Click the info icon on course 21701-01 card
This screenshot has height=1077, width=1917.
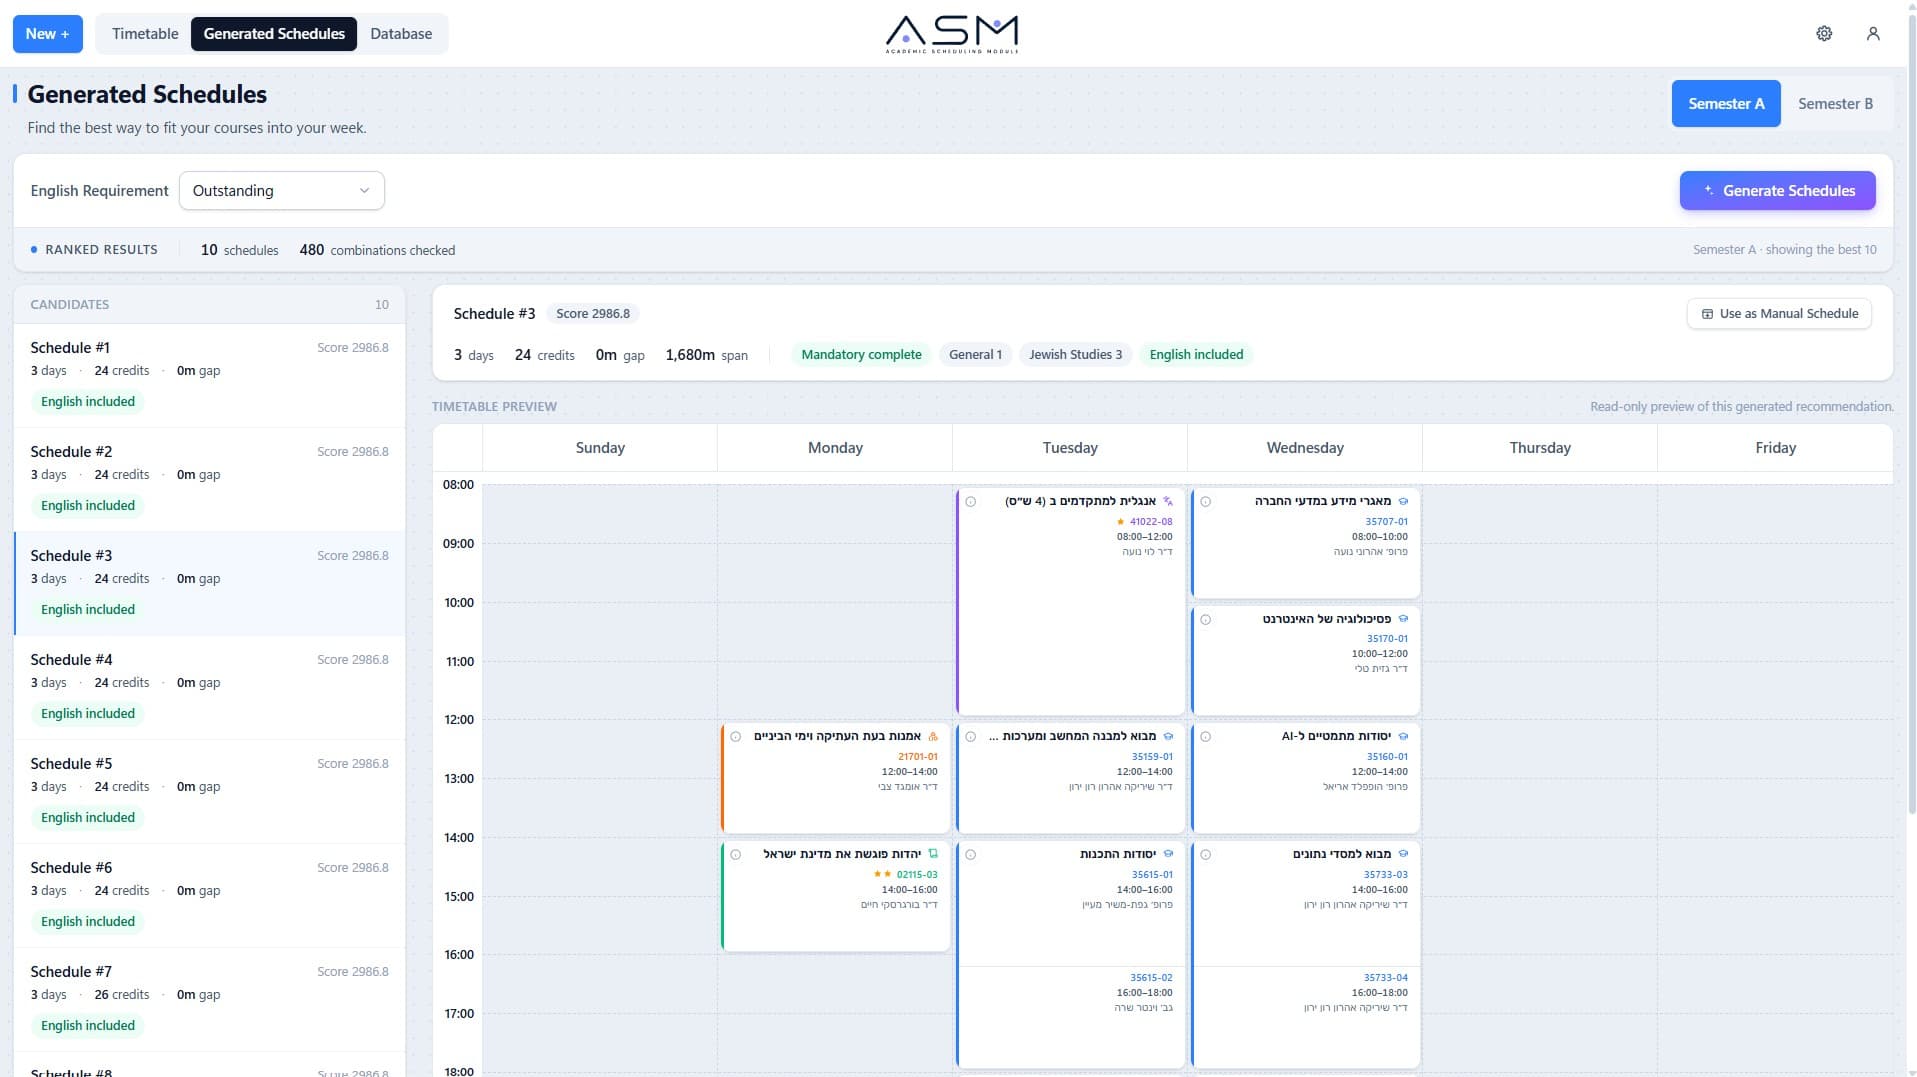tap(735, 736)
